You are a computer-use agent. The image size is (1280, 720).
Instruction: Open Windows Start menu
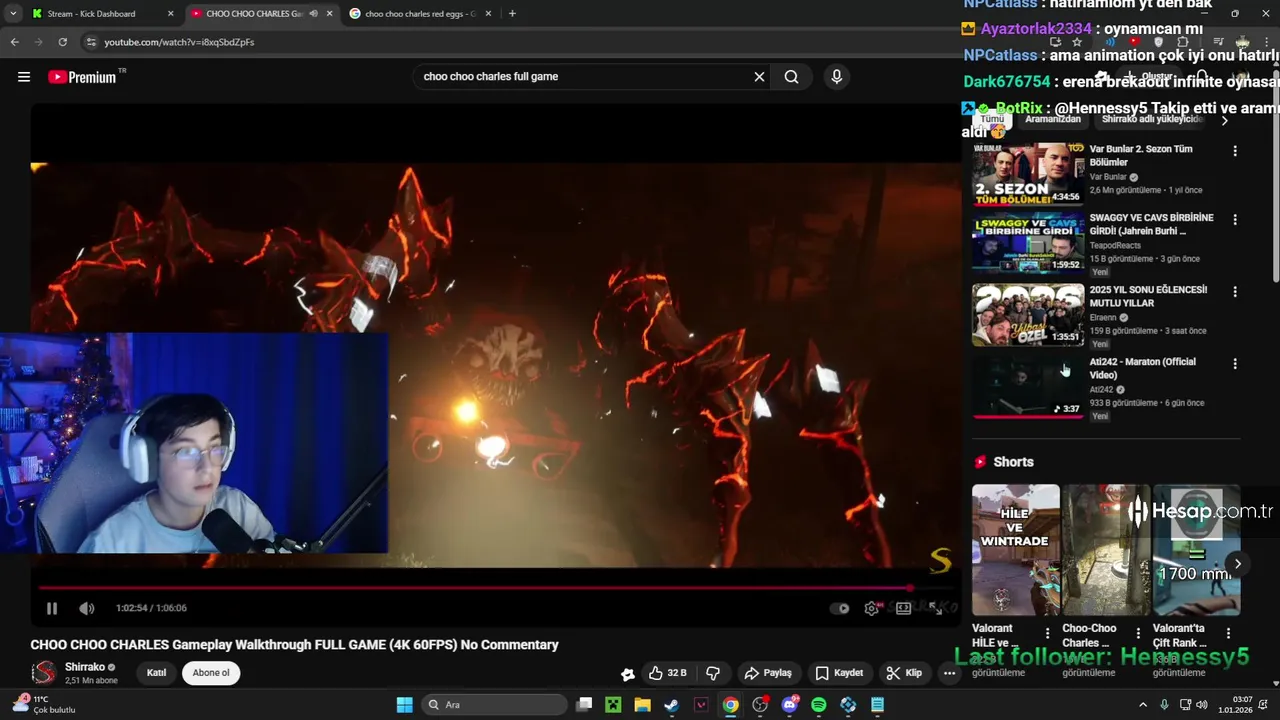[x=404, y=705]
